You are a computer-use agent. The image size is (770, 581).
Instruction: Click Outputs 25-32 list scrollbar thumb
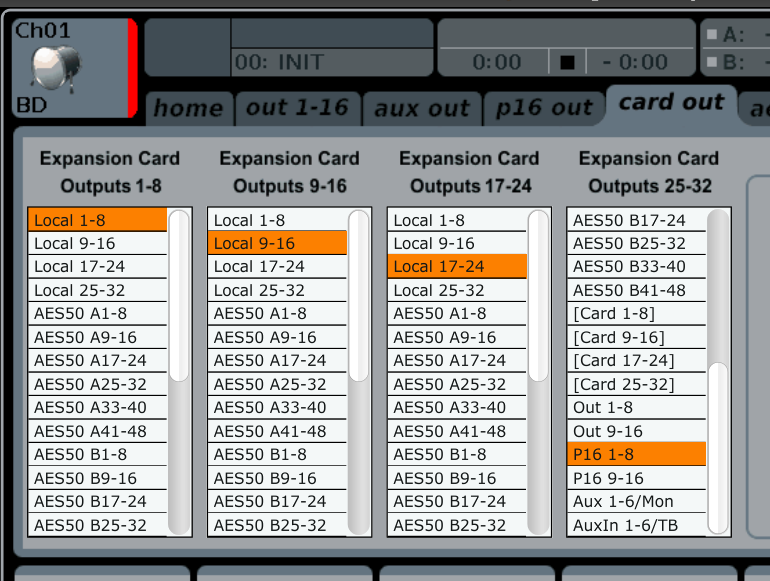click(x=718, y=448)
